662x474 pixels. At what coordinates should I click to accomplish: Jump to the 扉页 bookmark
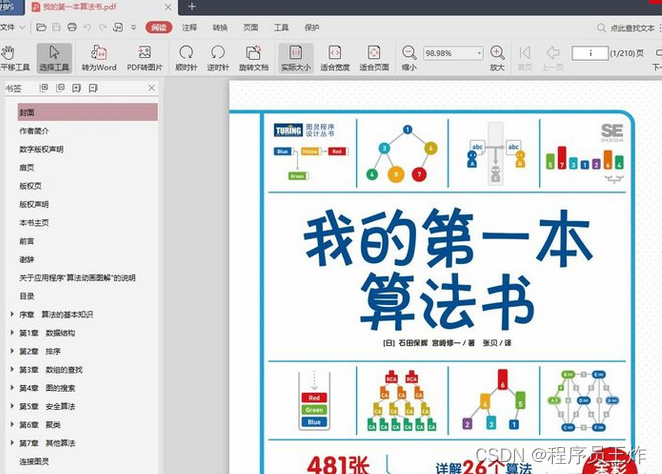point(27,168)
